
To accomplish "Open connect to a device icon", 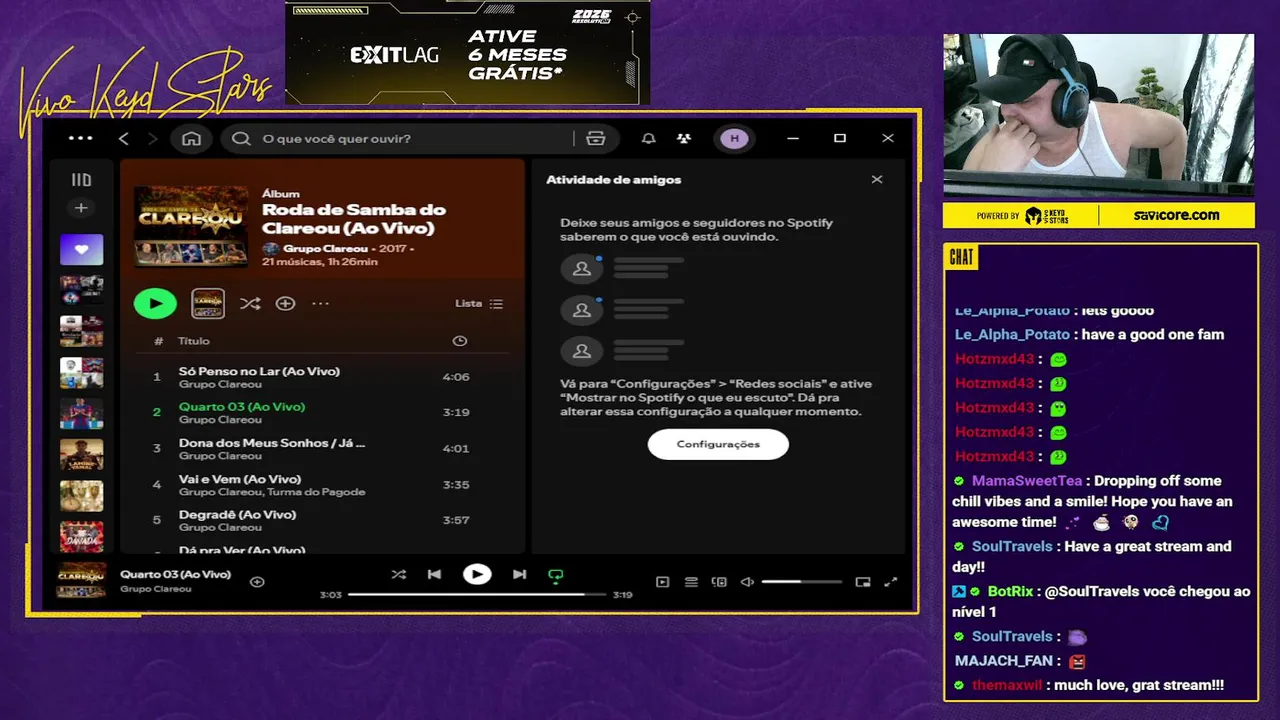I will (719, 582).
